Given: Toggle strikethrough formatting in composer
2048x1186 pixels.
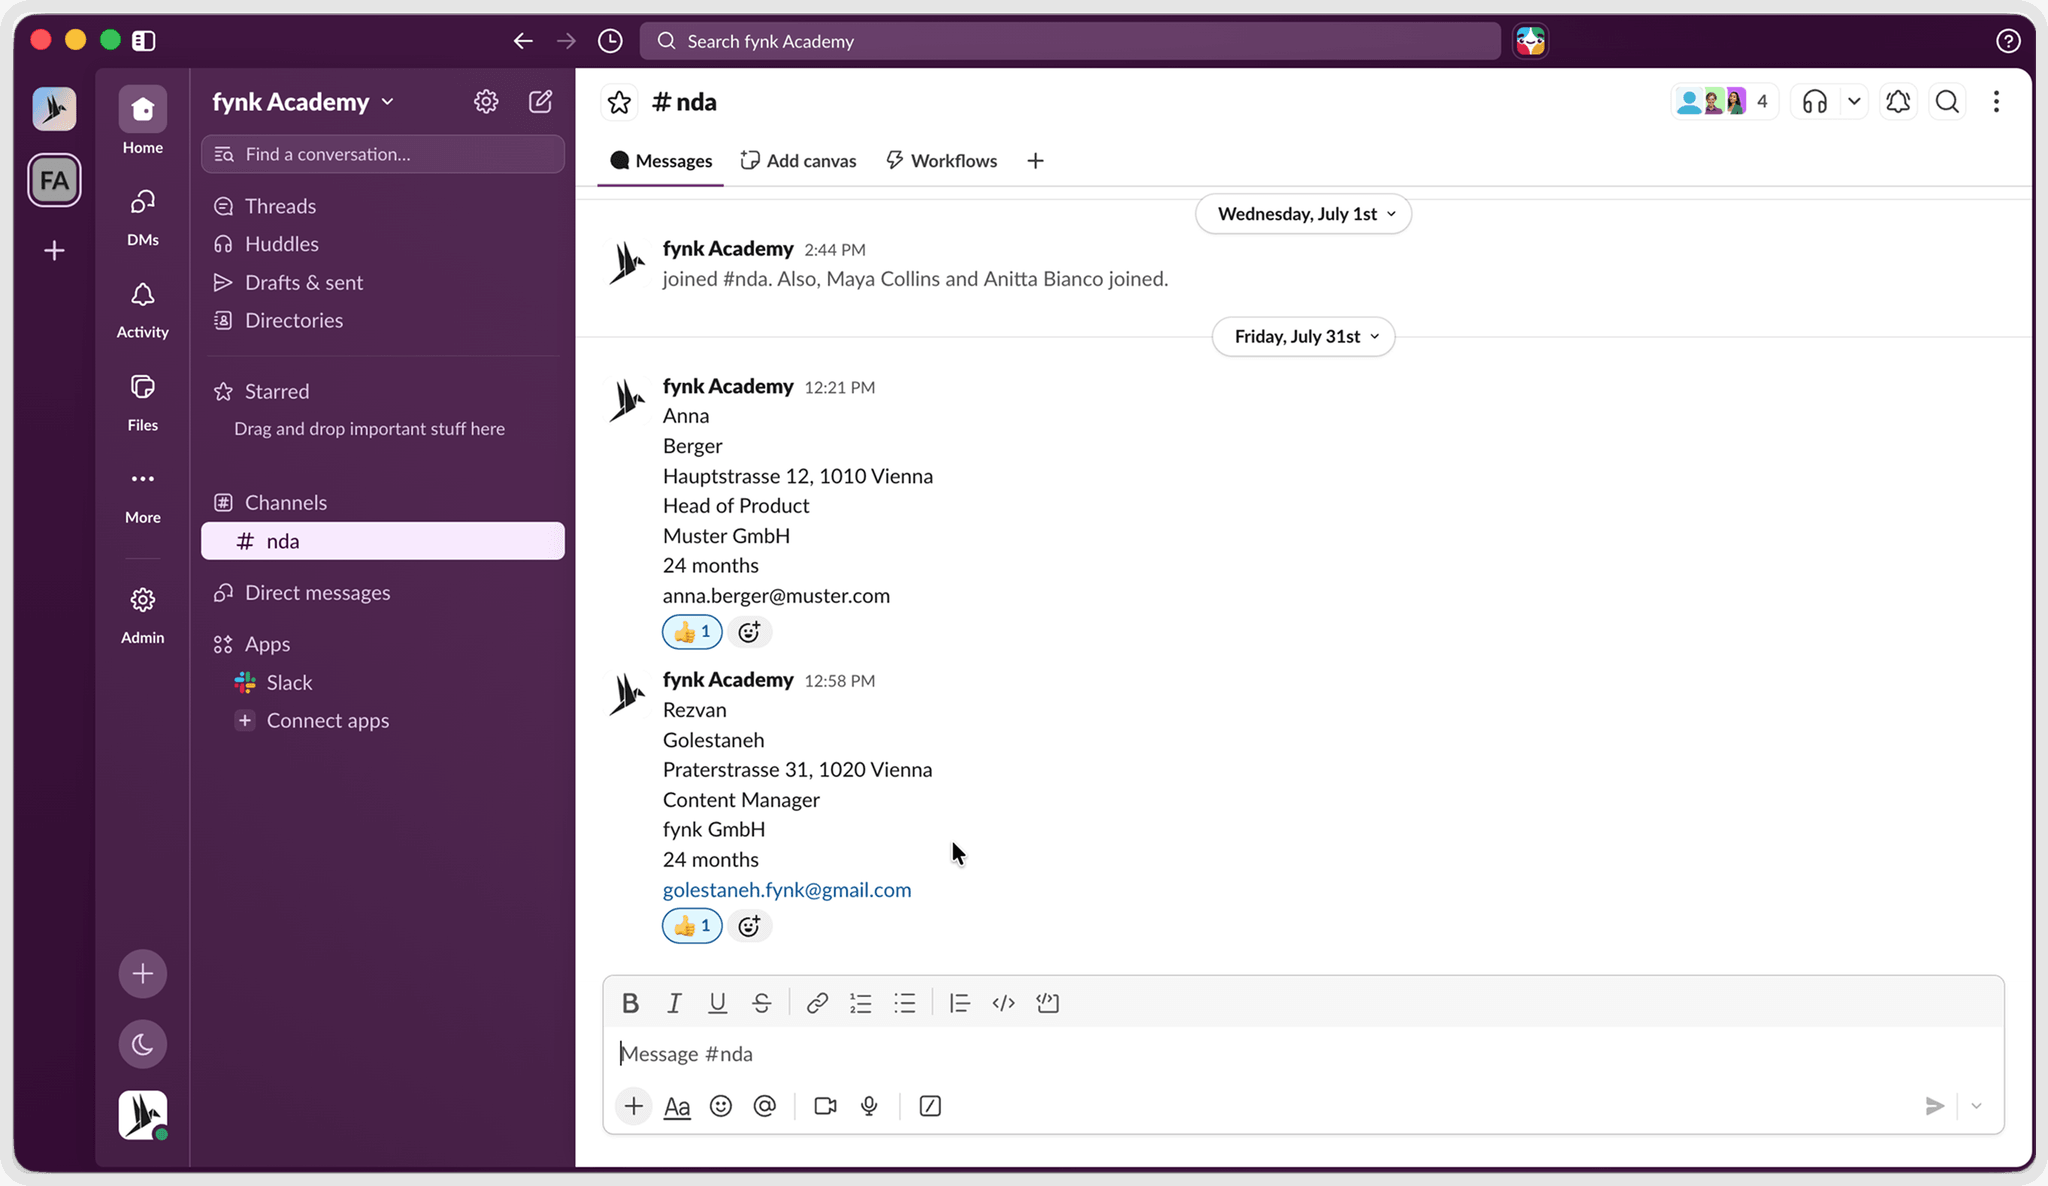Looking at the screenshot, I should tap(761, 1003).
